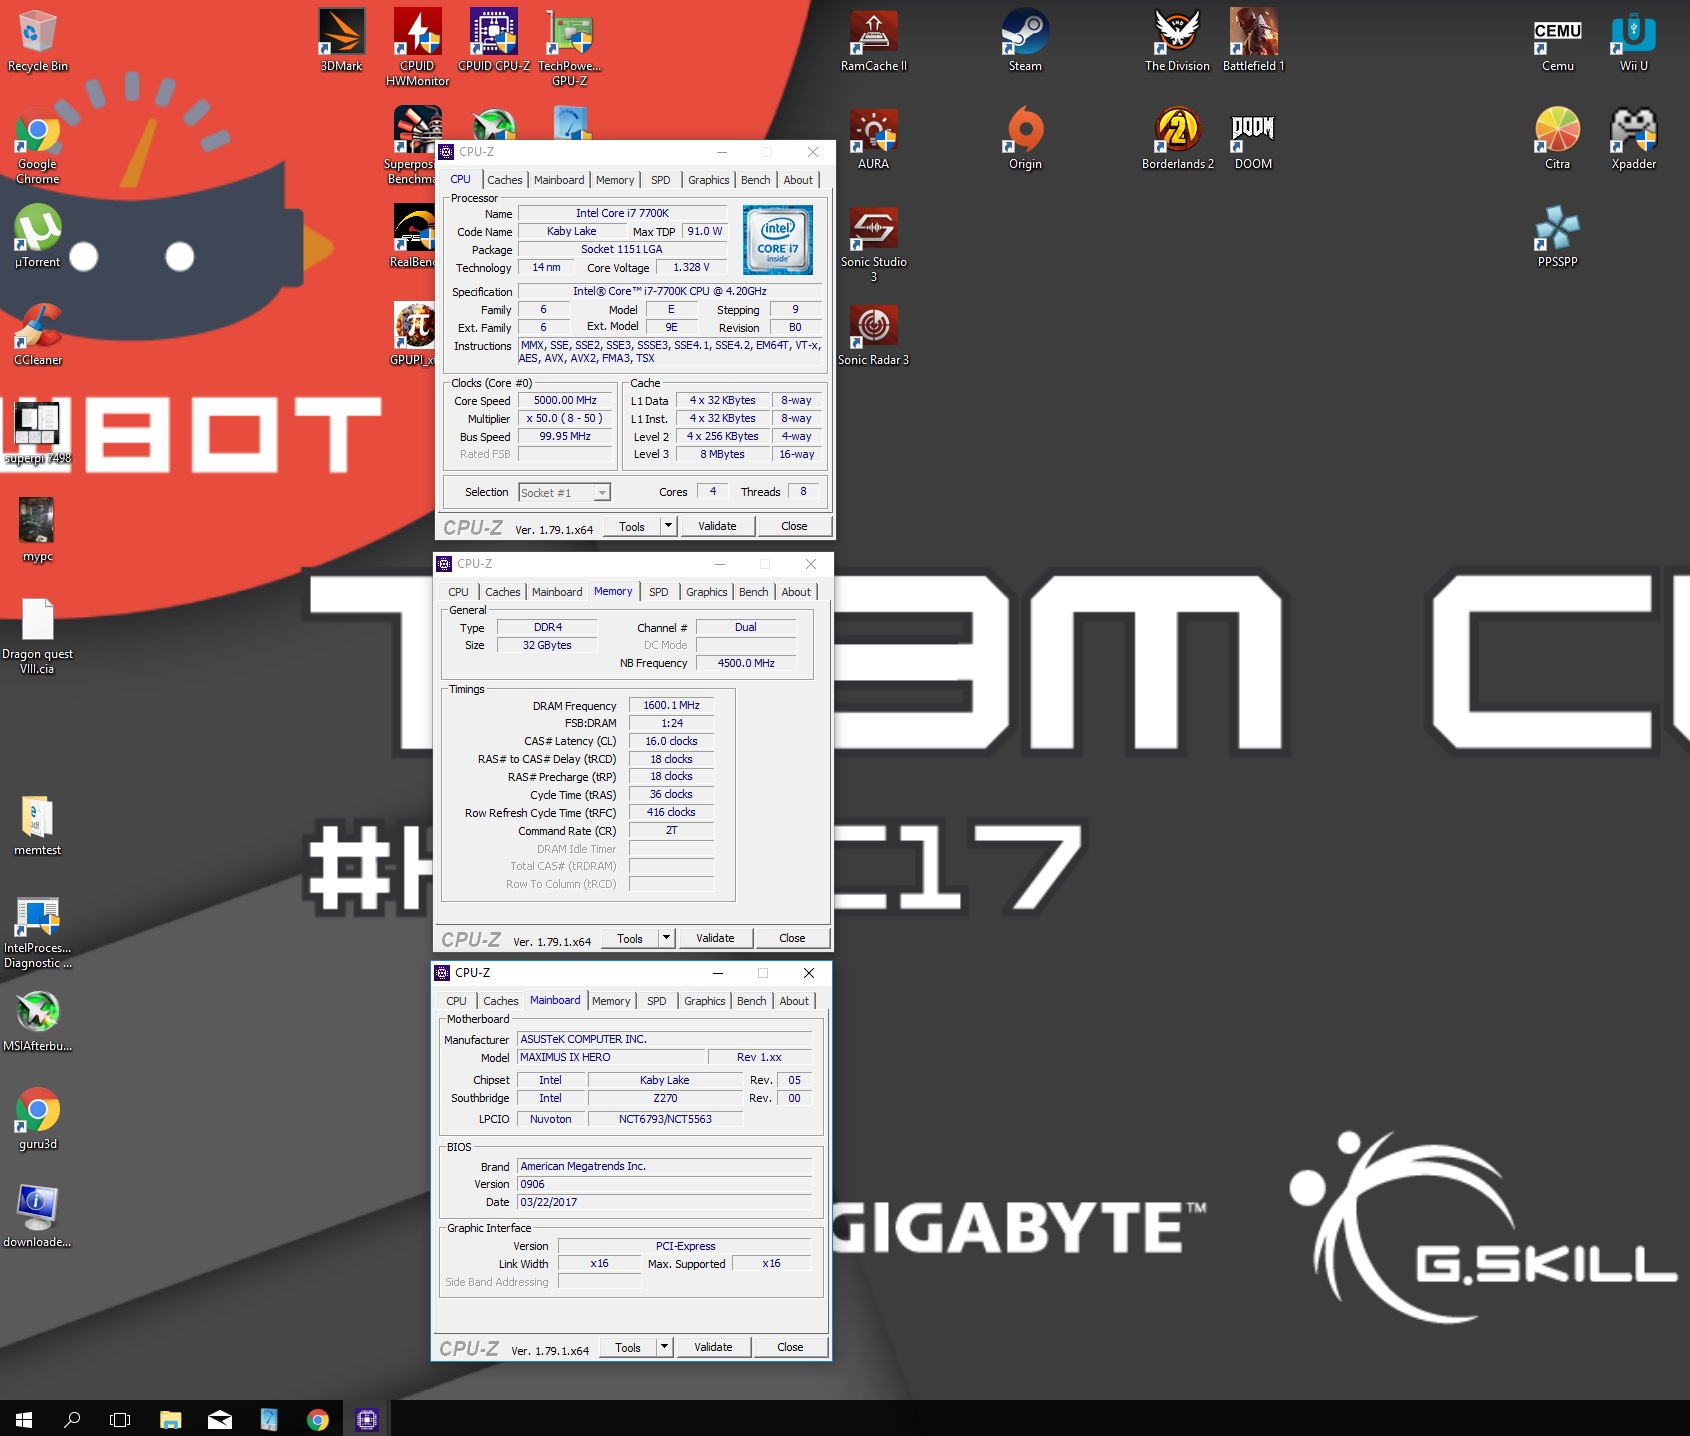This screenshot has width=1690, height=1436.
Task: Open the Socket #1 selection dropdown
Action: (x=564, y=492)
